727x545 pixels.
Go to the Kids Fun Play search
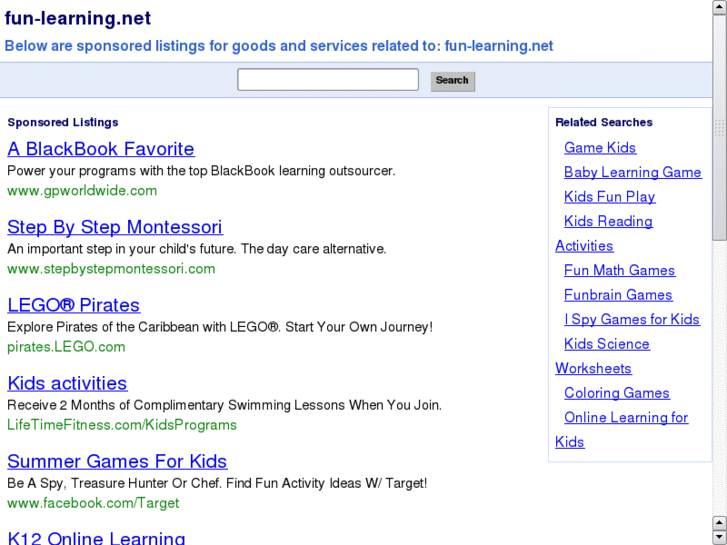(x=610, y=197)
